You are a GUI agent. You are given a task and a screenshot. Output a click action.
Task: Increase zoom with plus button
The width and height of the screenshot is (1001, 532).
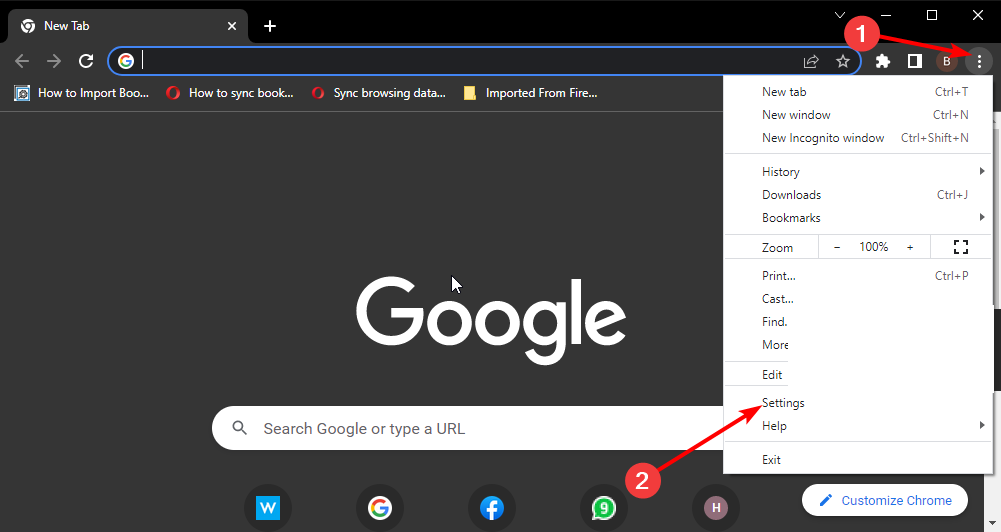coord(910,247)
